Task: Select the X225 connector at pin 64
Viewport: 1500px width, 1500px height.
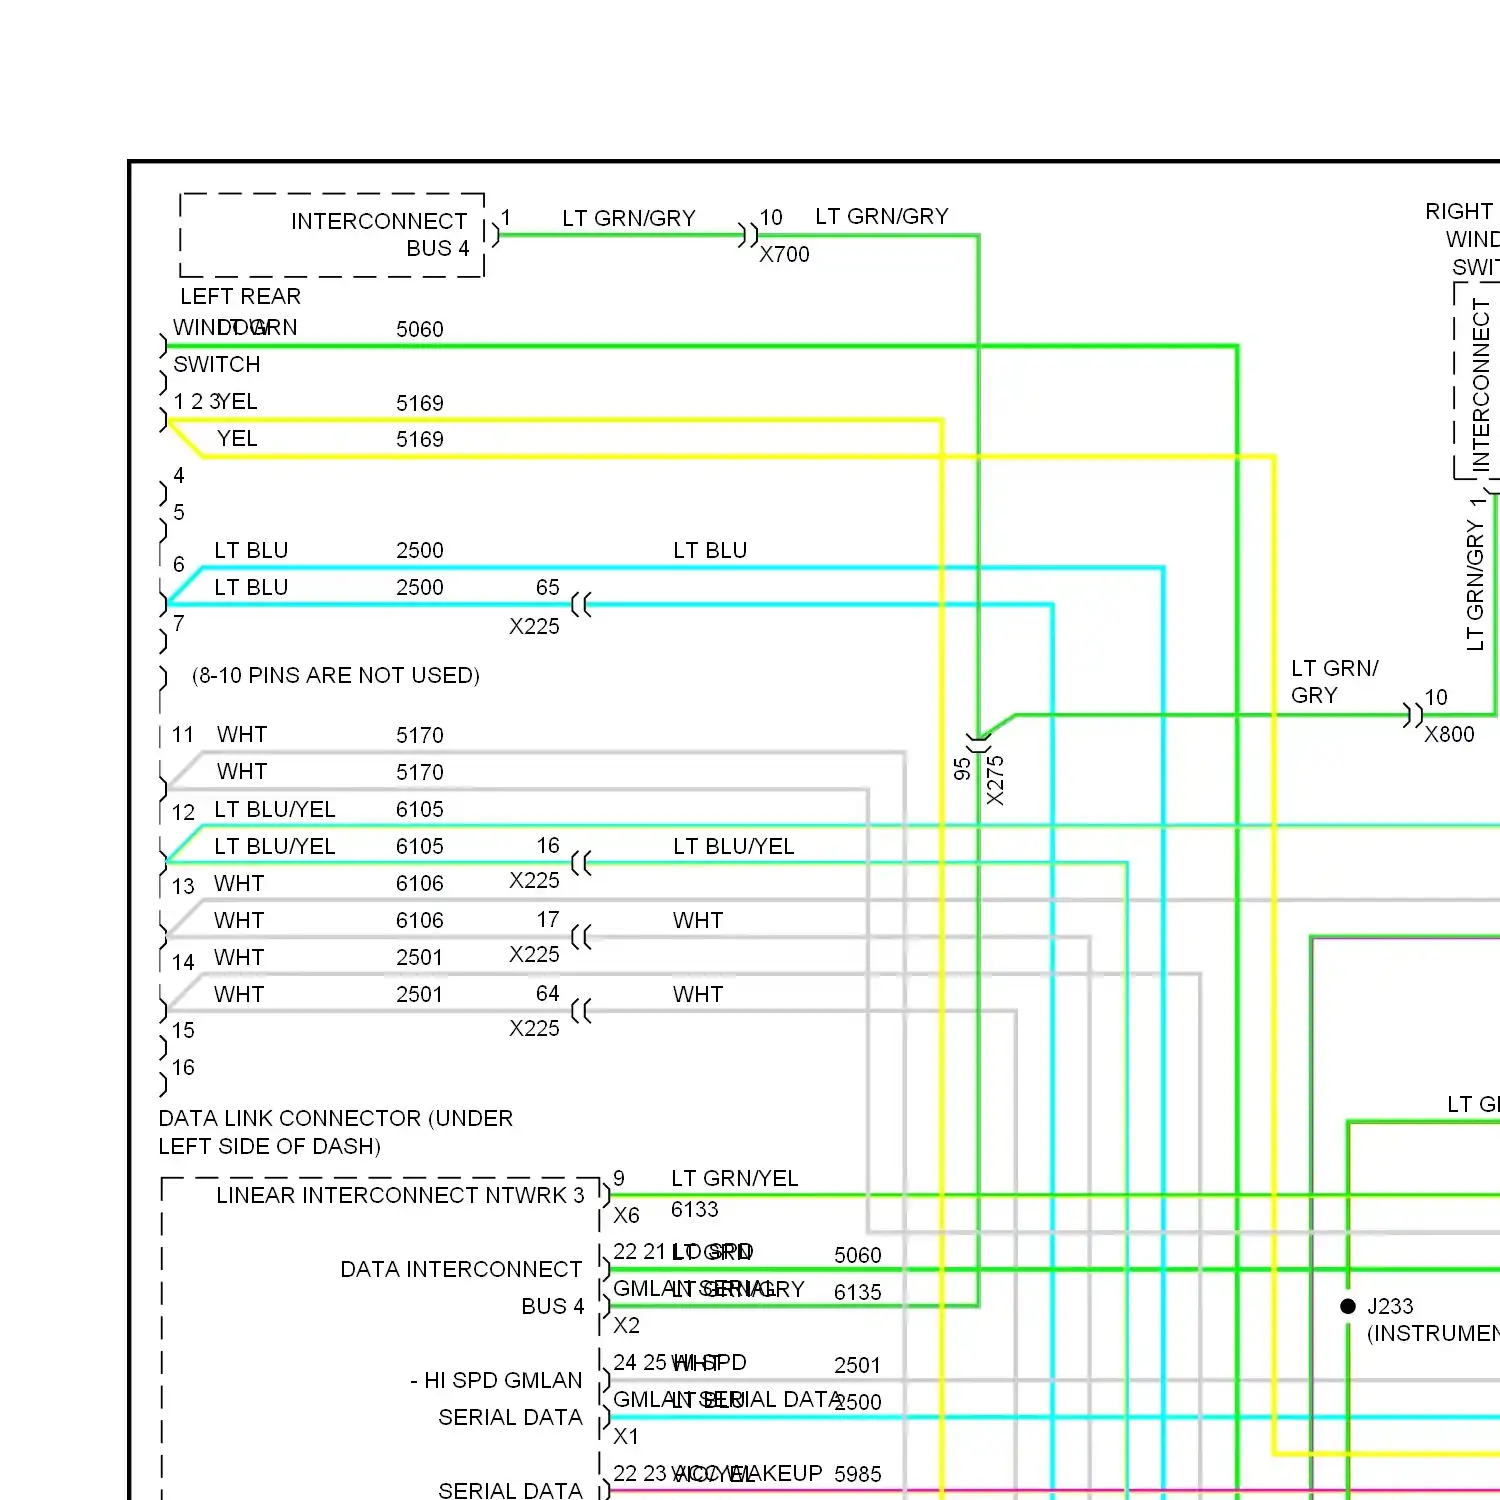Action: 578,1010
